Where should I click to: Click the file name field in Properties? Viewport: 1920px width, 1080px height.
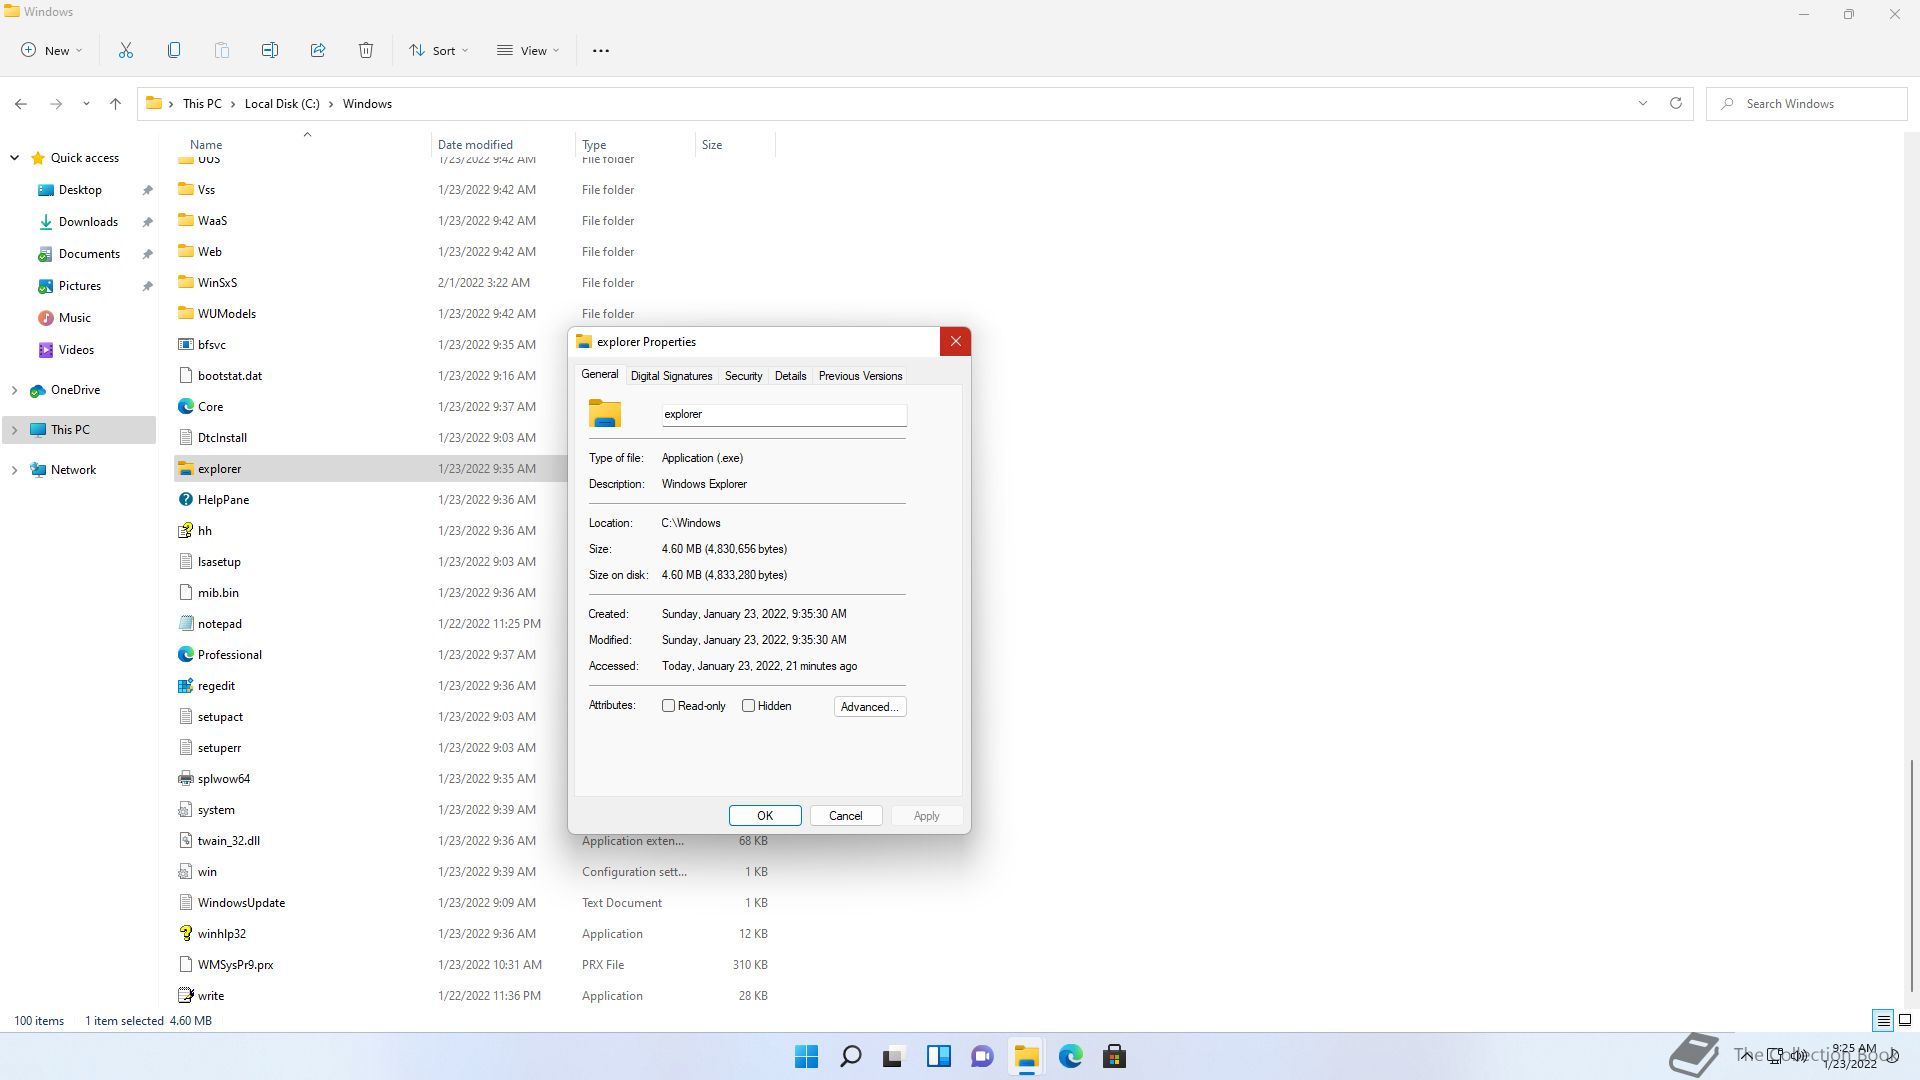(784, 414)
